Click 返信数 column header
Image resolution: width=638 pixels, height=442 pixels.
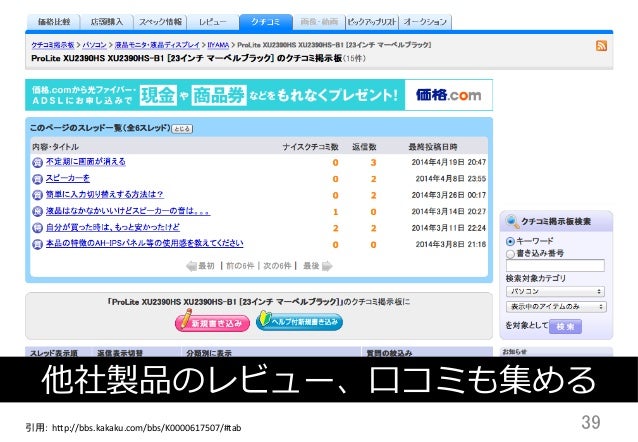(x=364, y=147)
